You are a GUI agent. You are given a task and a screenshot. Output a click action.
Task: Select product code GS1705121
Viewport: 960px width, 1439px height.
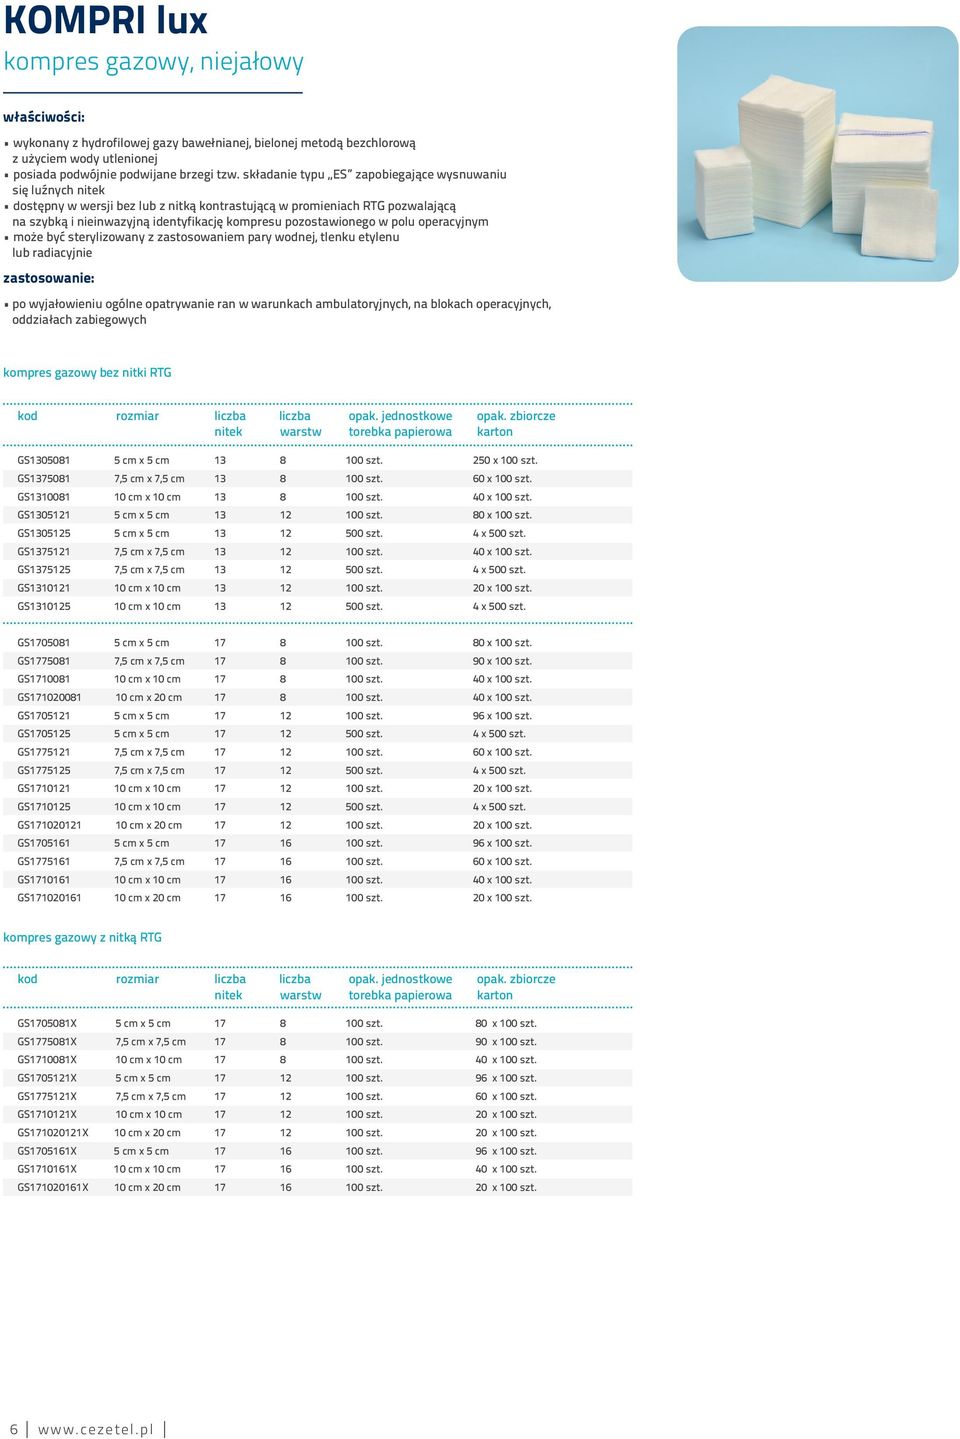(44, 716)
